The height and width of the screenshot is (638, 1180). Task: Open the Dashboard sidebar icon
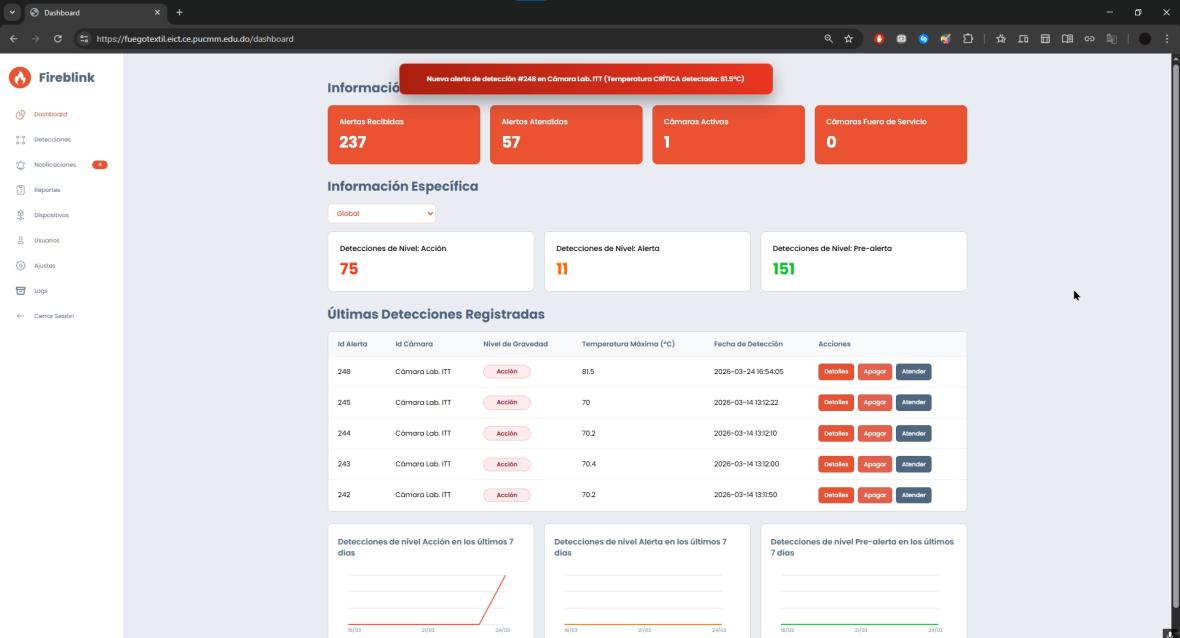(x=20, y=114)
